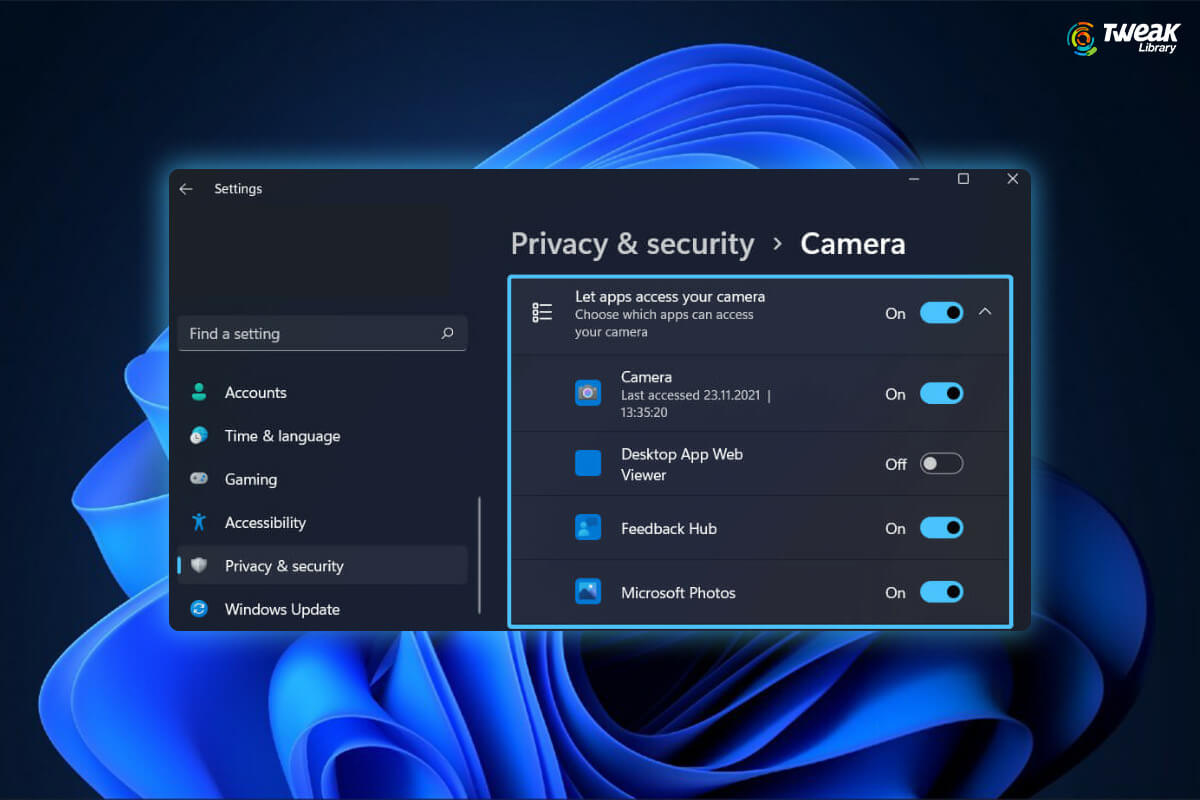1200x800 pixels.
Task: Enable Desktop App Web Viewer camera access
Action: pos(940,463)
